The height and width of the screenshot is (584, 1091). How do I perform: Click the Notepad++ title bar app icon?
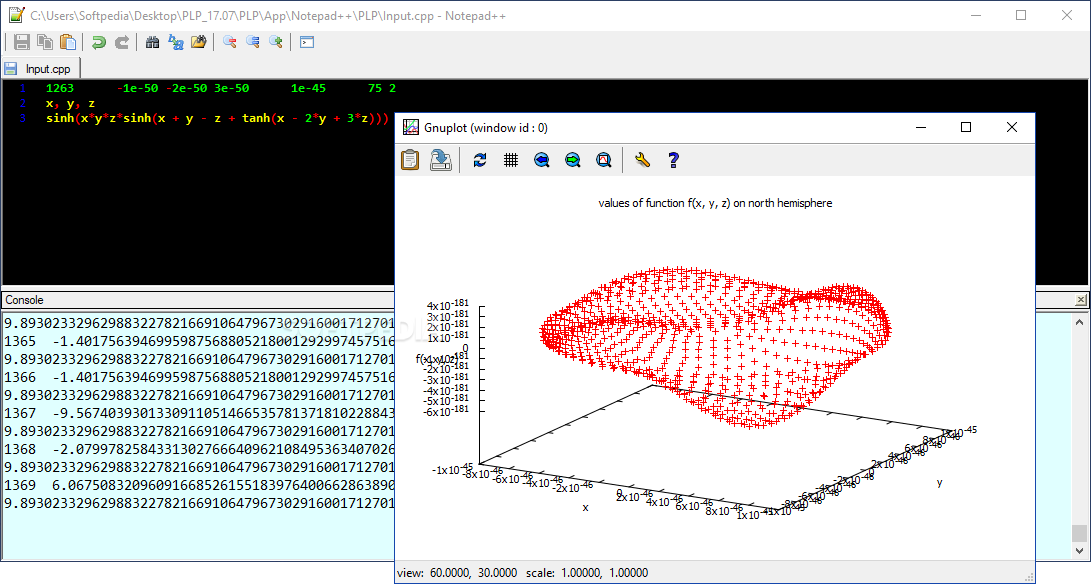point(16,15)
